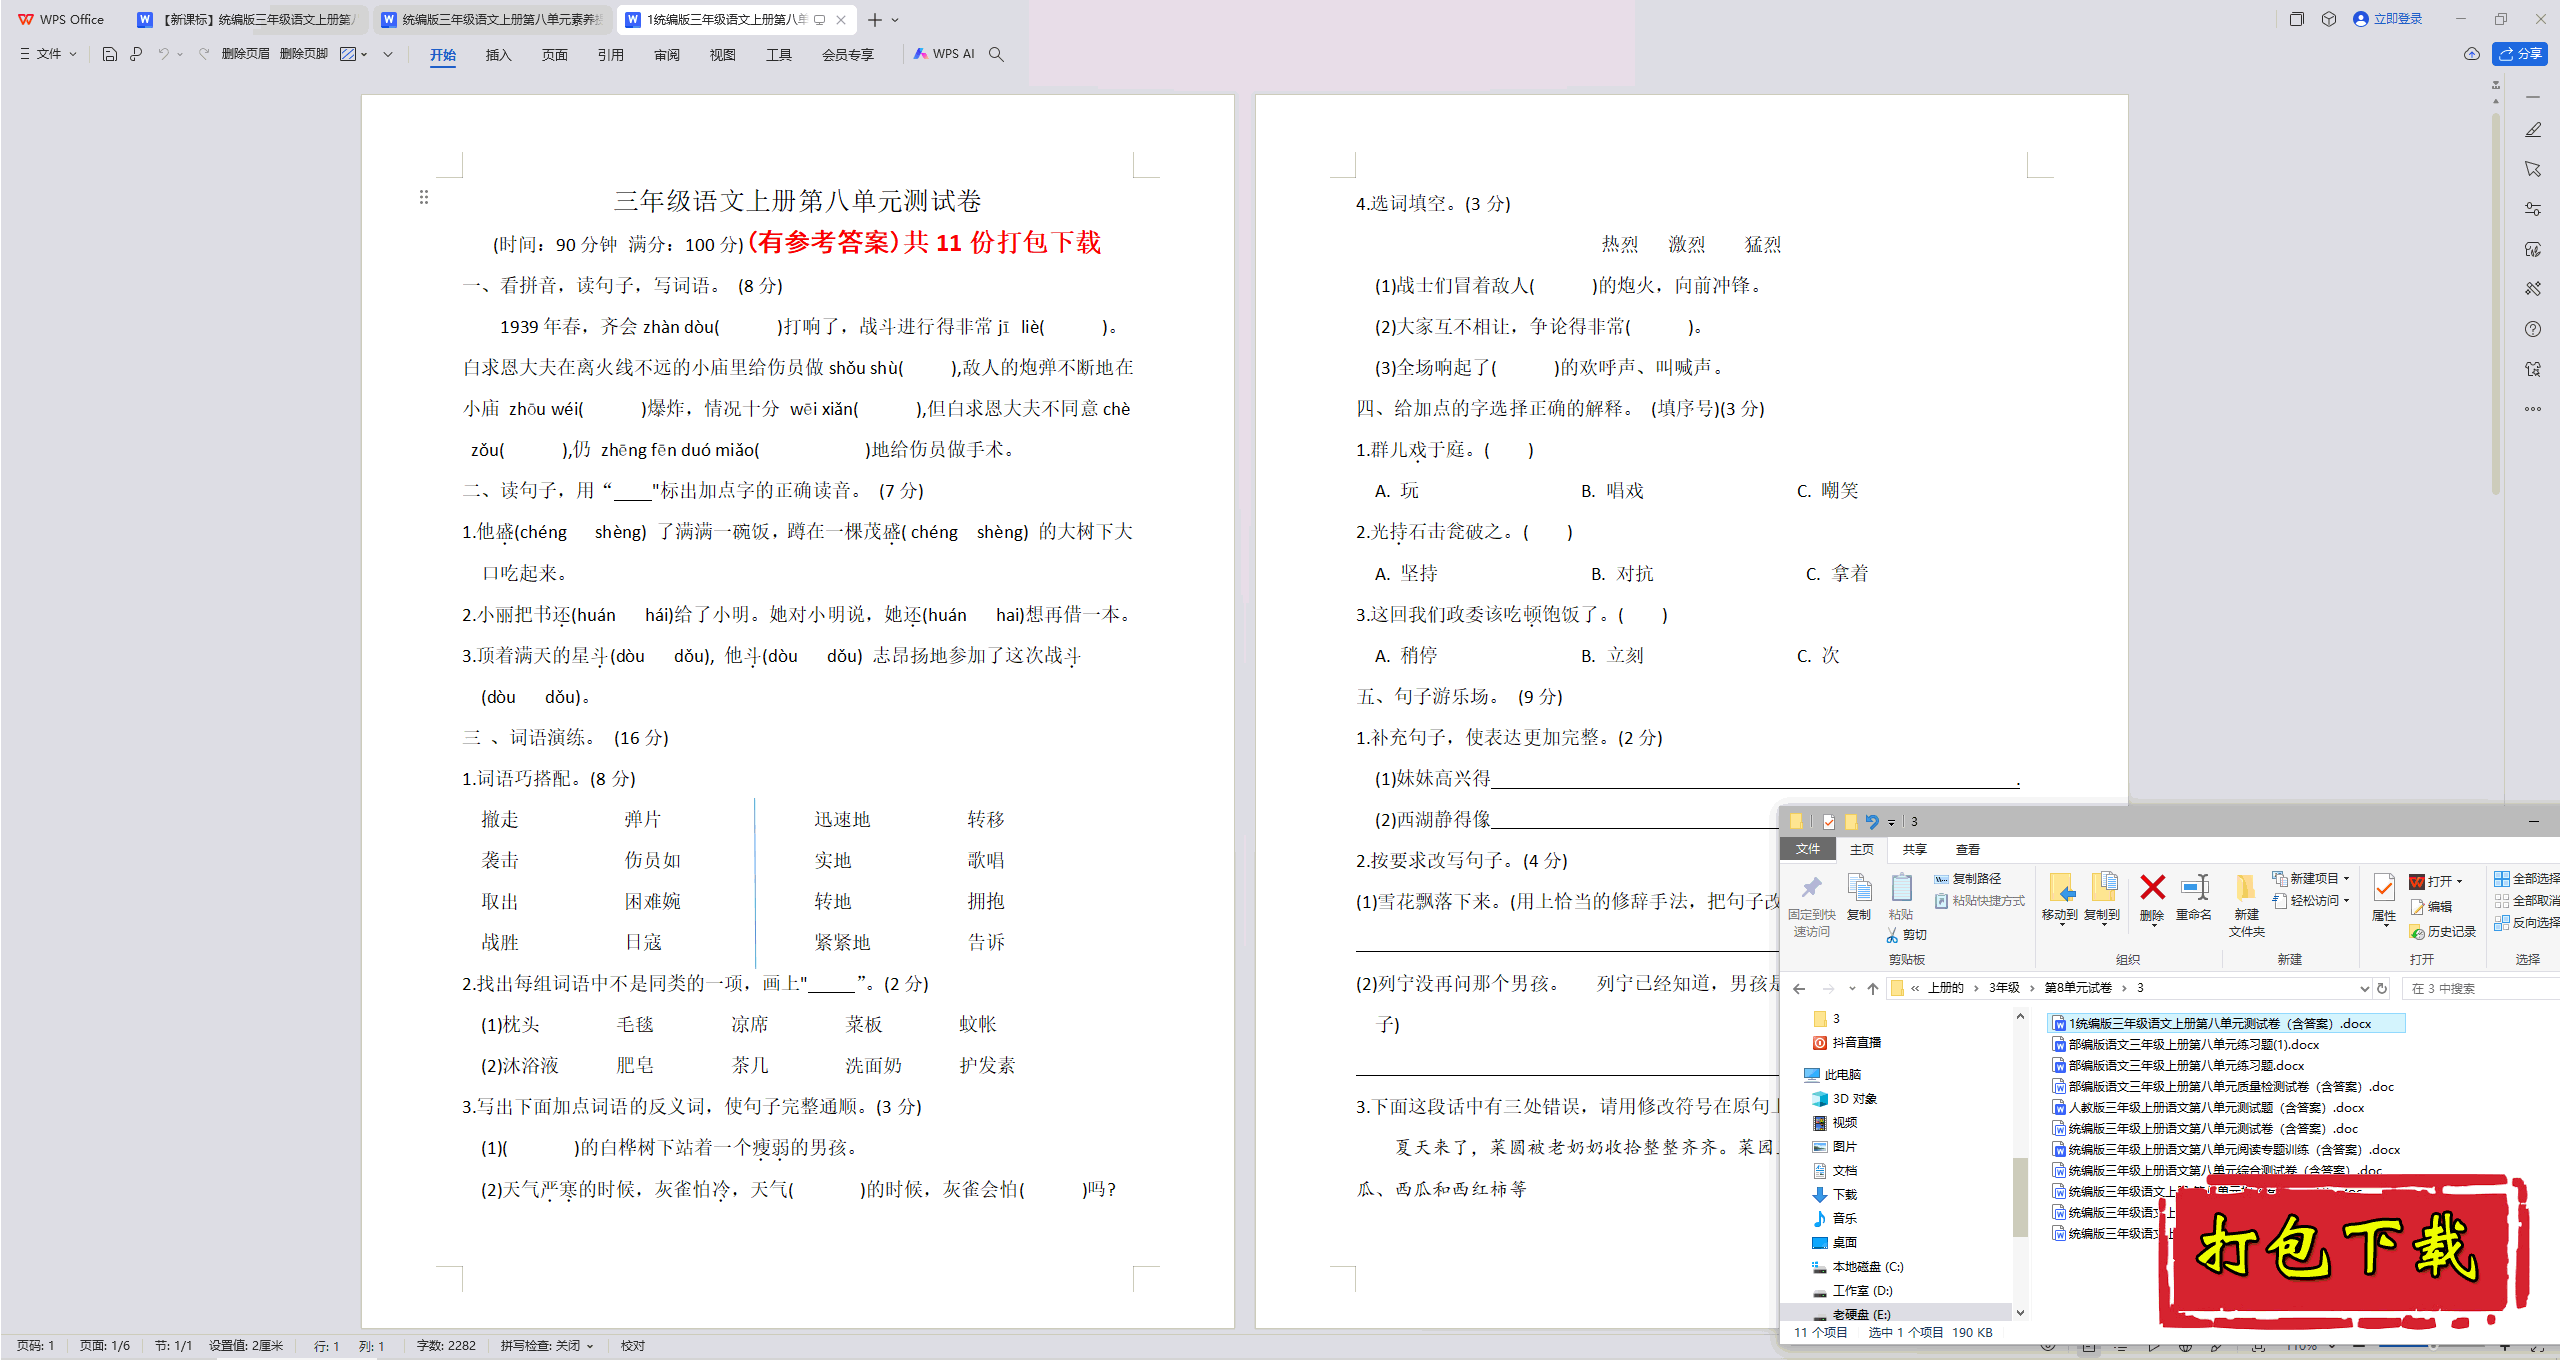Click the 复制到 icon in Explorer ribbon
The height and width of the screenshot is (1360, 2560).
[x=2102, y=897]
